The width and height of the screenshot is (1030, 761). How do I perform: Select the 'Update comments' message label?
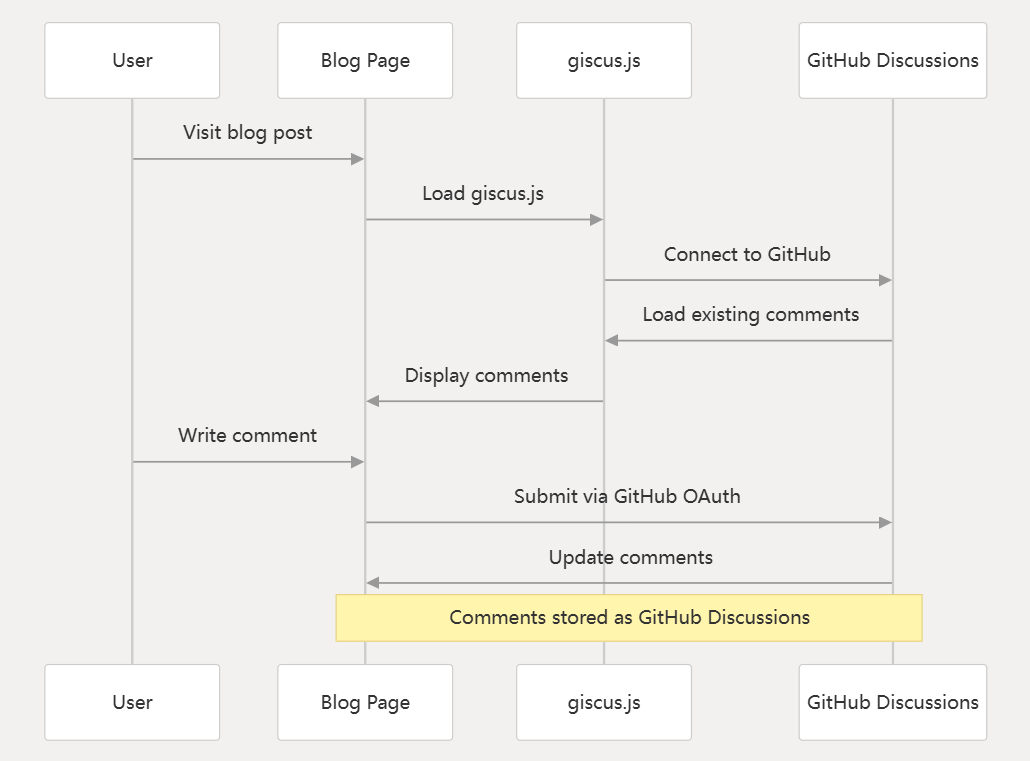(631, 557)
